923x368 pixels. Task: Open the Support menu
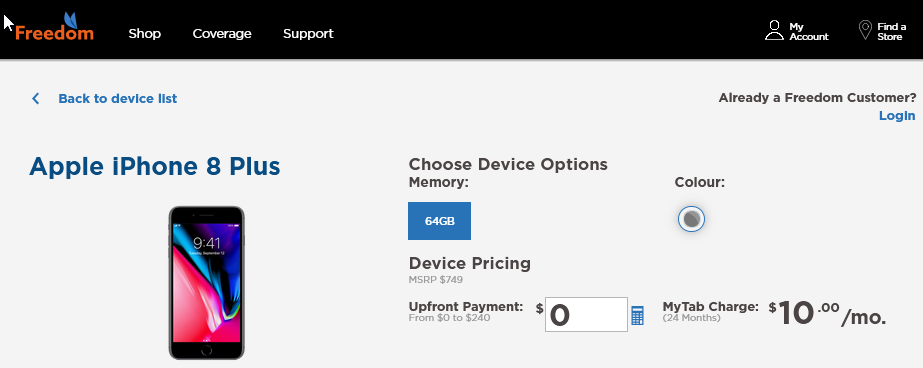point(308,34)
